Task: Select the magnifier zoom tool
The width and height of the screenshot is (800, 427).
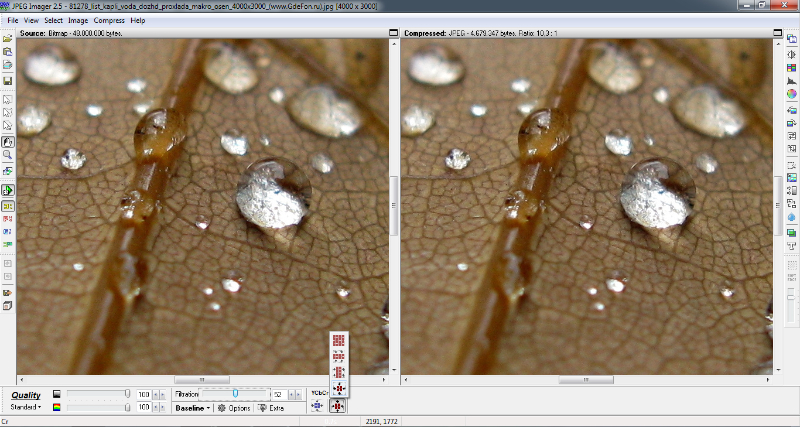Action: pyautogui.click(x=8, y=155)
